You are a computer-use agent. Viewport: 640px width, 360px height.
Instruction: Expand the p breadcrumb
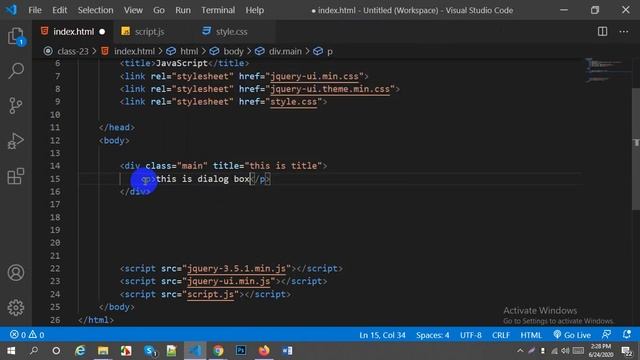pos(330,52)
